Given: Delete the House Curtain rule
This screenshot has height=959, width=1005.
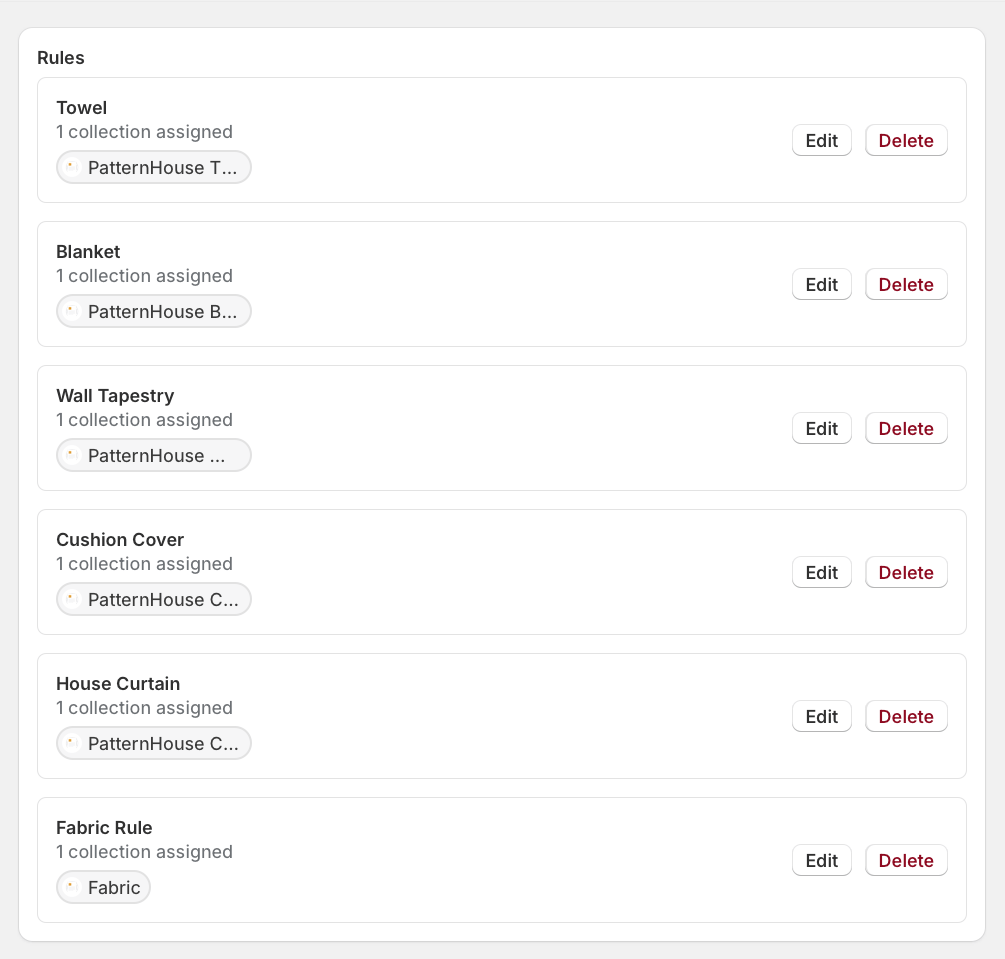Looking at the screenshot, I should (x=906, y=717).
